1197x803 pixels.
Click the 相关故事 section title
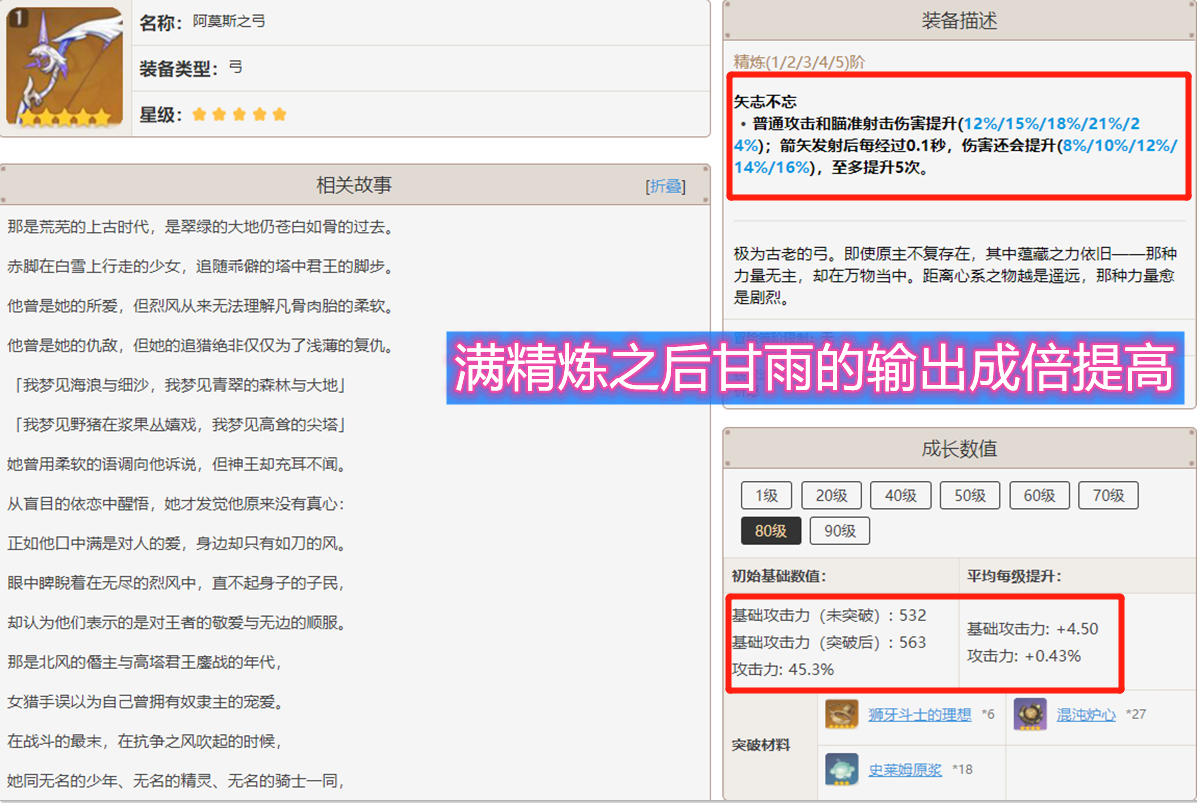click(x=354, y=186)
